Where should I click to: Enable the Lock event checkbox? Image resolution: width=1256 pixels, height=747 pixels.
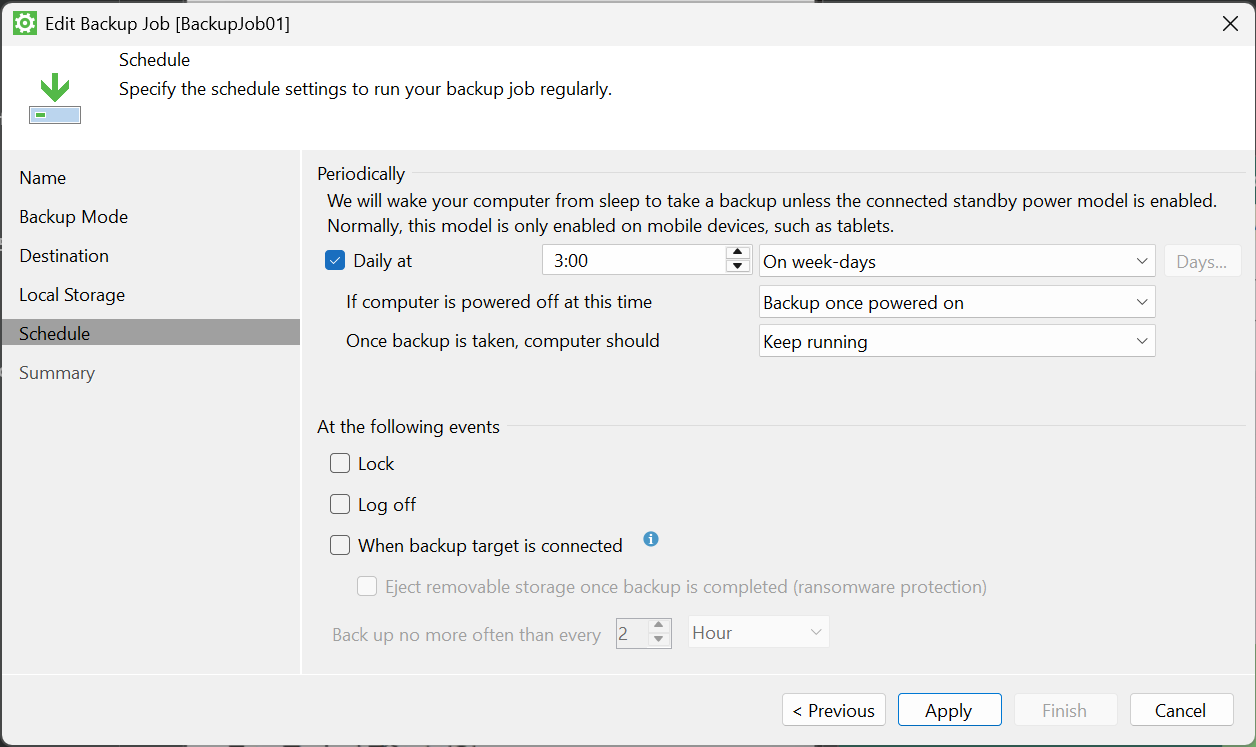click(x=341, y=464)
